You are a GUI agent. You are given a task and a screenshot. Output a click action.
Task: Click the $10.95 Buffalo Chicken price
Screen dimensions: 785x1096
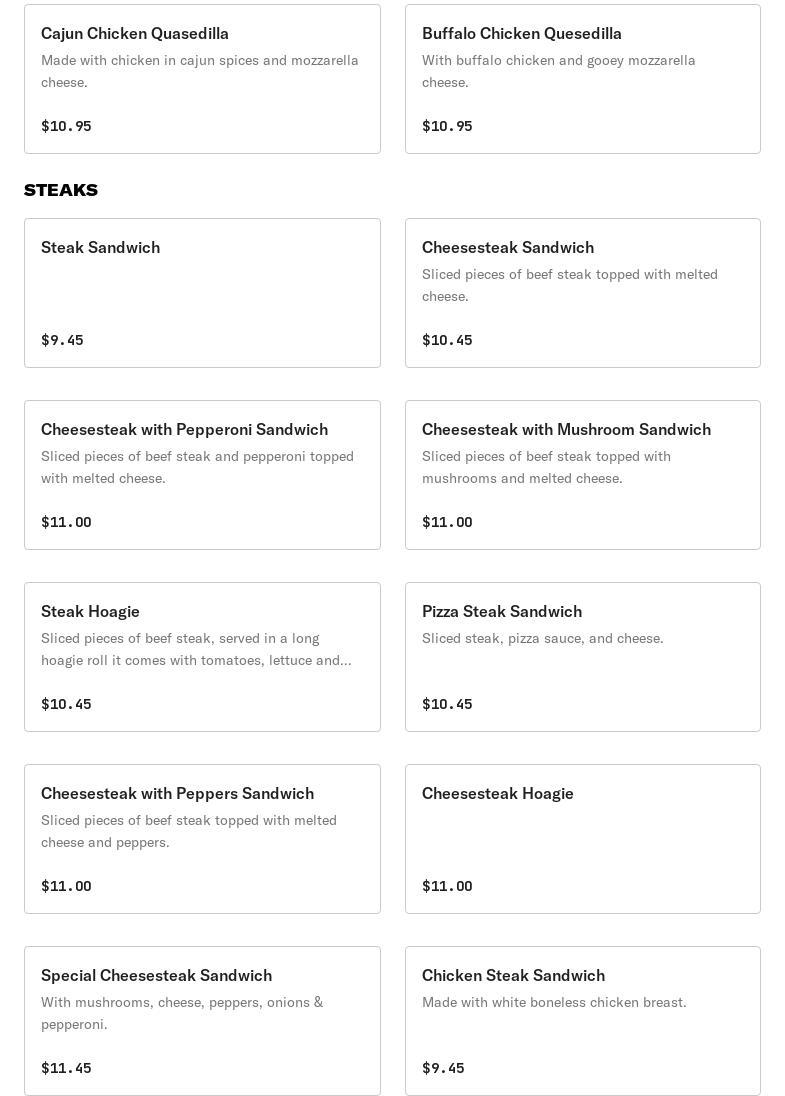click(x=447, y=126)
